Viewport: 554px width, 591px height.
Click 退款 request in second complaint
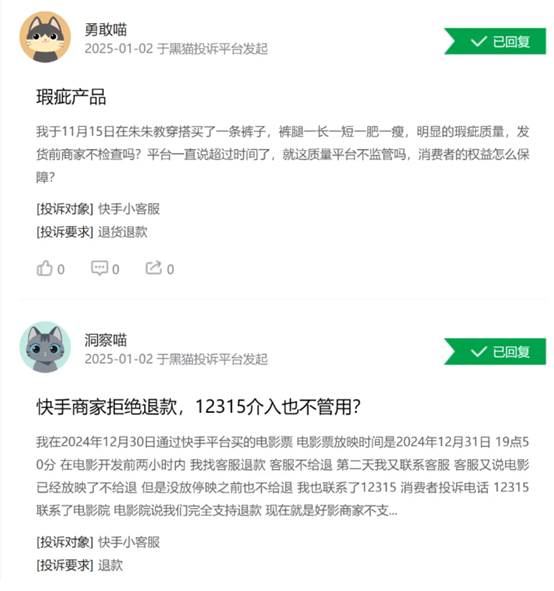[x=110, y=565]
